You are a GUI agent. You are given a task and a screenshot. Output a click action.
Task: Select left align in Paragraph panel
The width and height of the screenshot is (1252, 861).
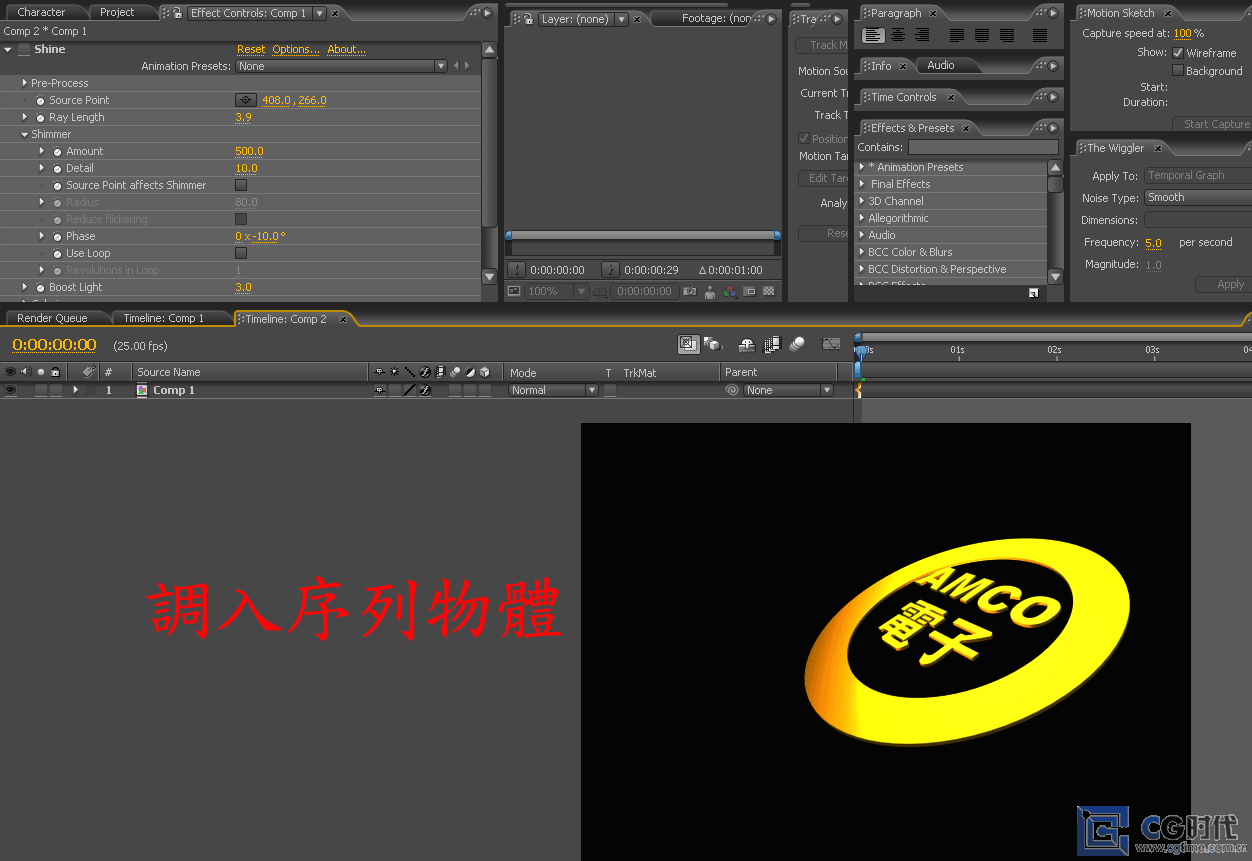click(x=874, y=35)
